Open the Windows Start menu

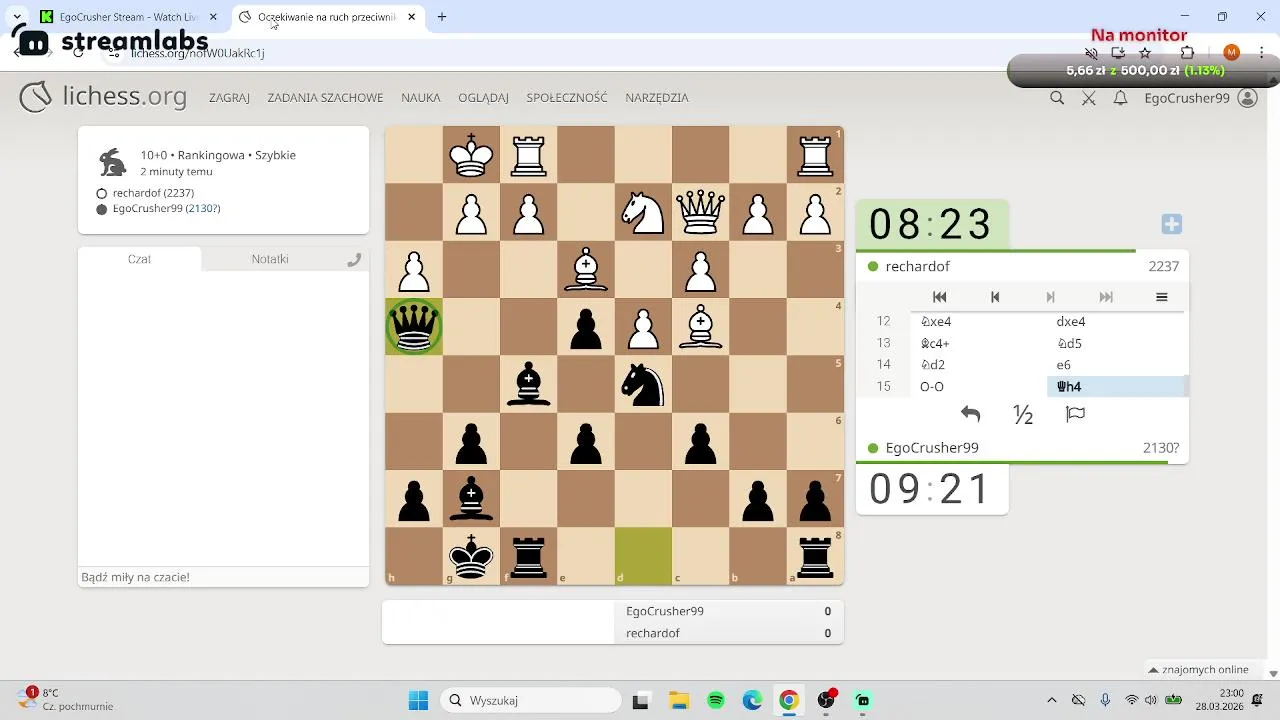pyautogui.click(x=418, y=700)
